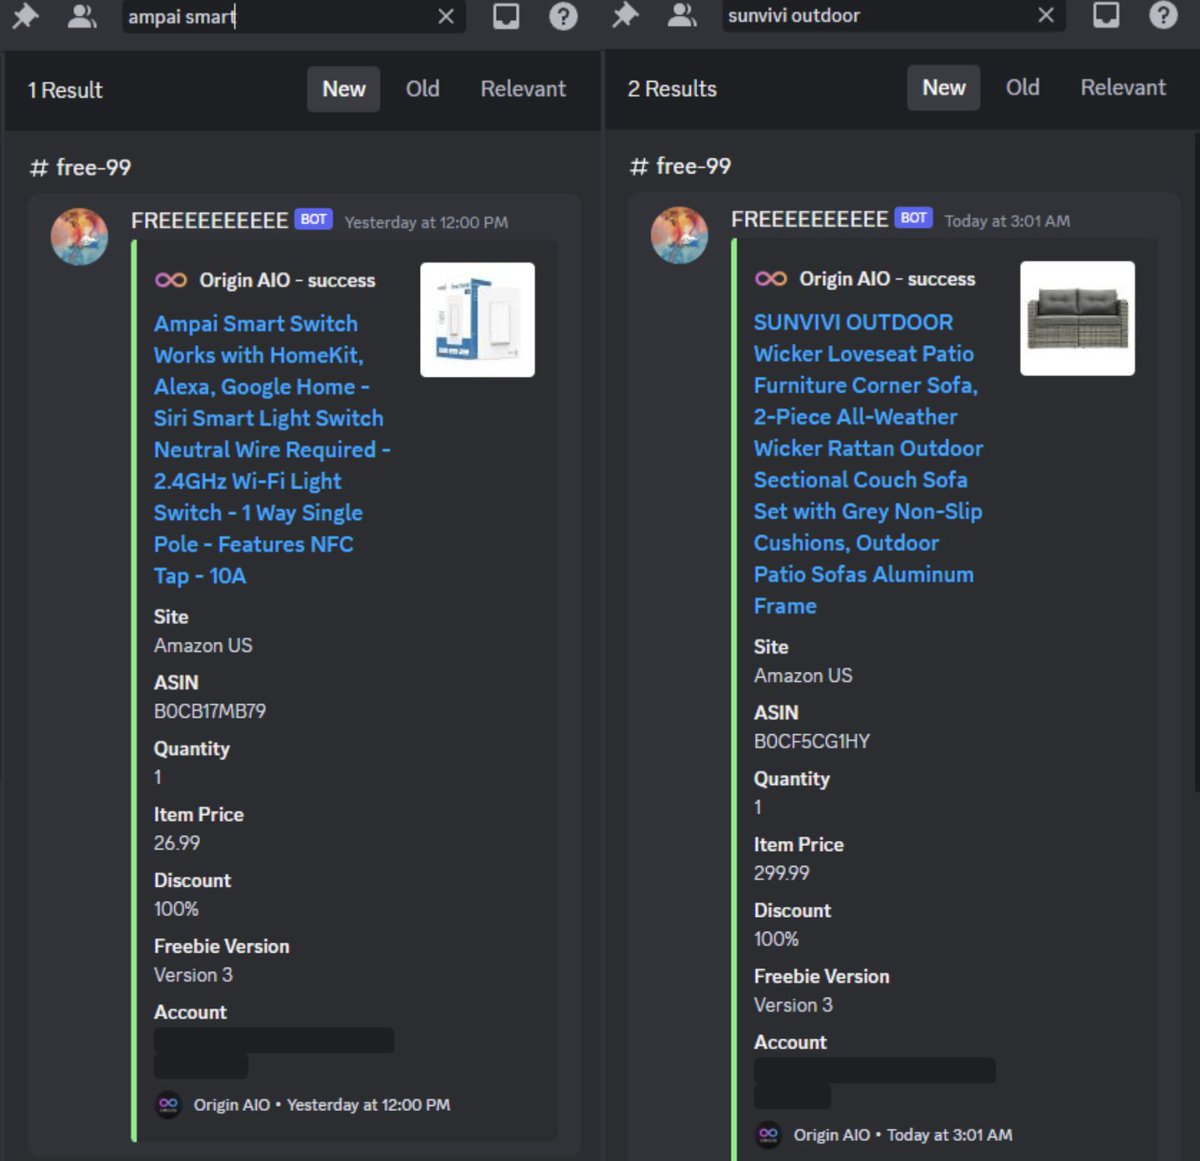Open # free-99 channel in right panel
1200x1161 pixels.
click(680, 166)
